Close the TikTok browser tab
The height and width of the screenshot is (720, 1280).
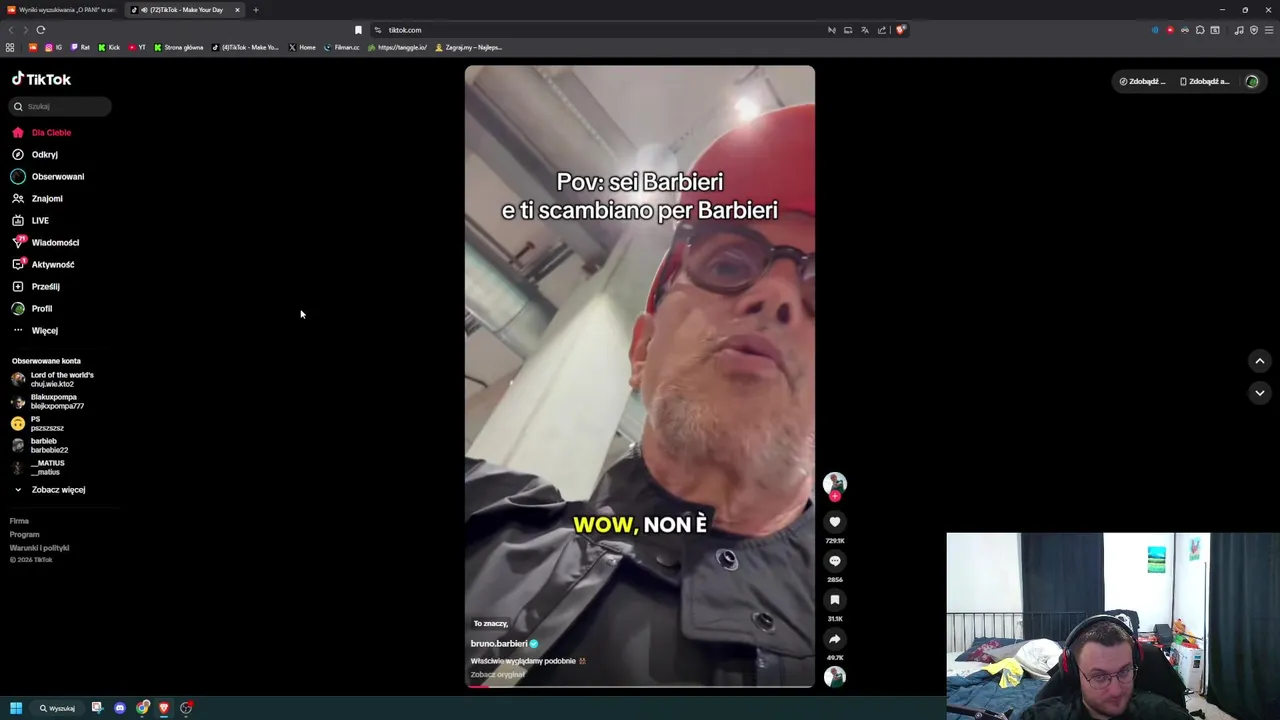[x=237, y=10]
